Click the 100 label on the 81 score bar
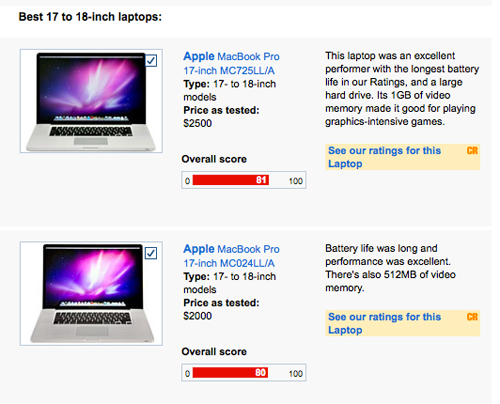Viewport: 500px width, 404px height. pyautogui.click(x=295, y=181)
